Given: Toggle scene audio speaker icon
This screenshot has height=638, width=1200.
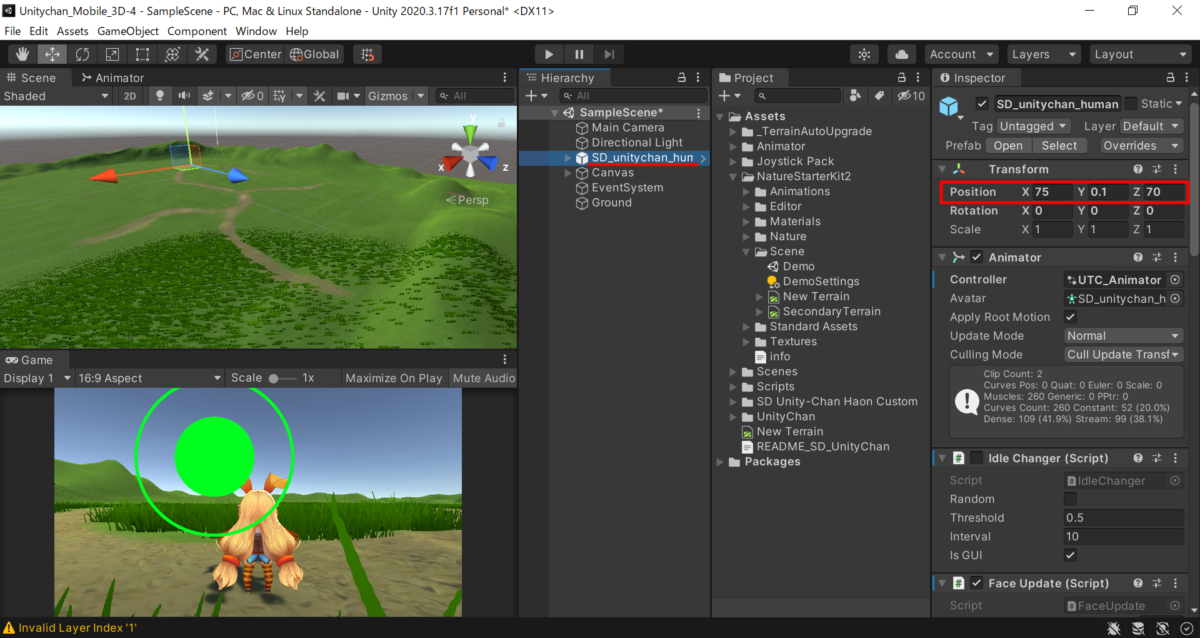Looking at the screenshot, I should click(184, 96).
